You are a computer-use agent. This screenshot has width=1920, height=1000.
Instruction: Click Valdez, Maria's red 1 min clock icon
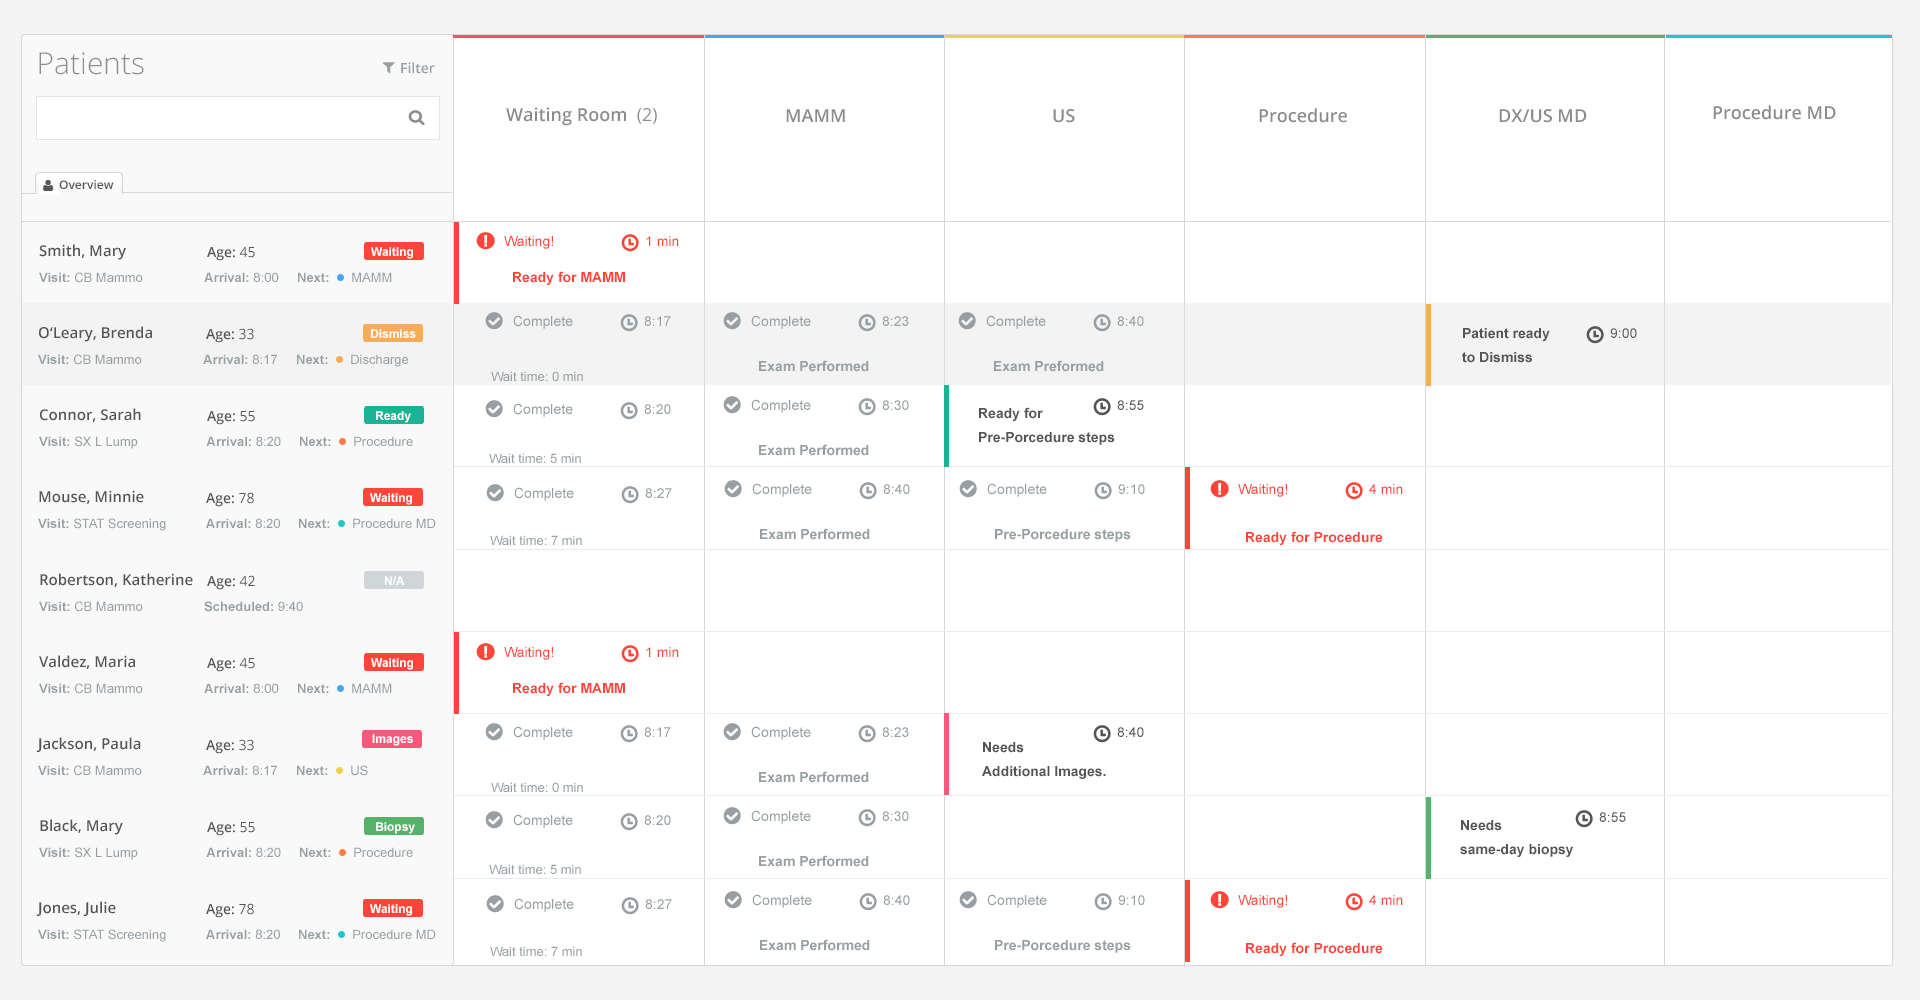tap(630, 653)
